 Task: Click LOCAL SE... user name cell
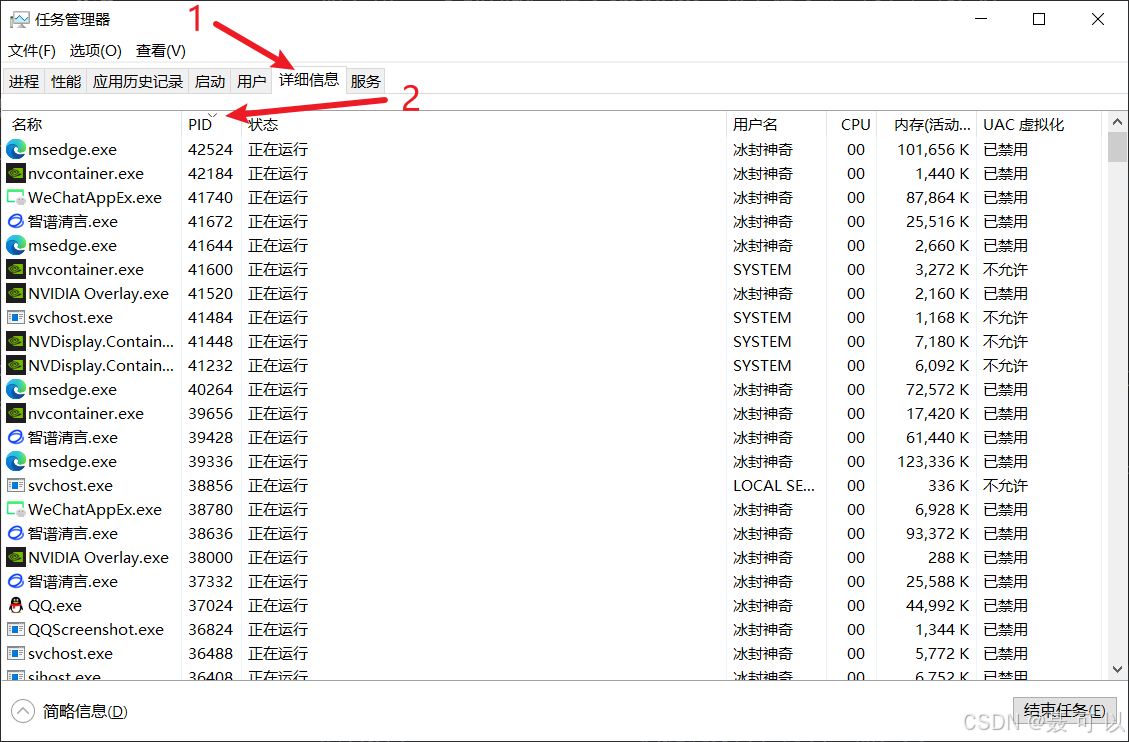point(774,485)
